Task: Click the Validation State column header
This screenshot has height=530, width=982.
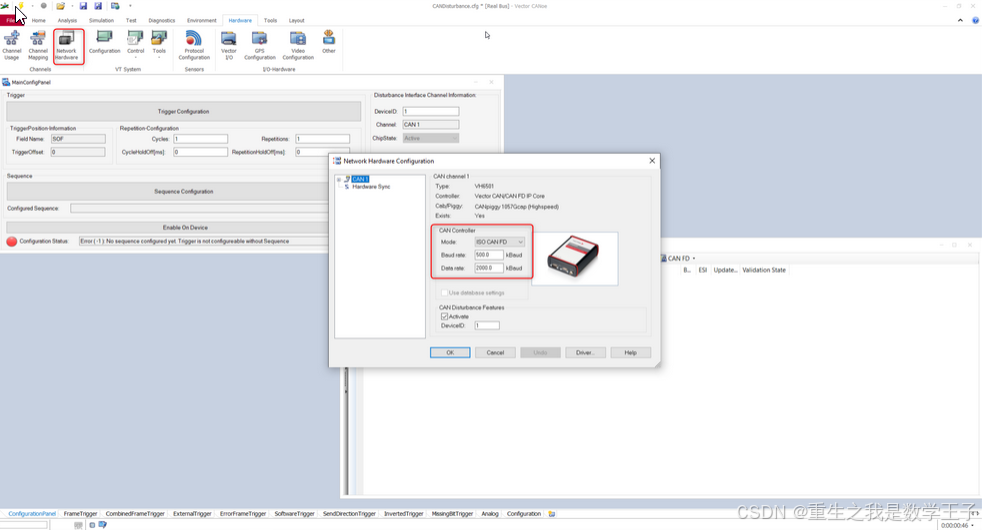Action: pos(763,270)
